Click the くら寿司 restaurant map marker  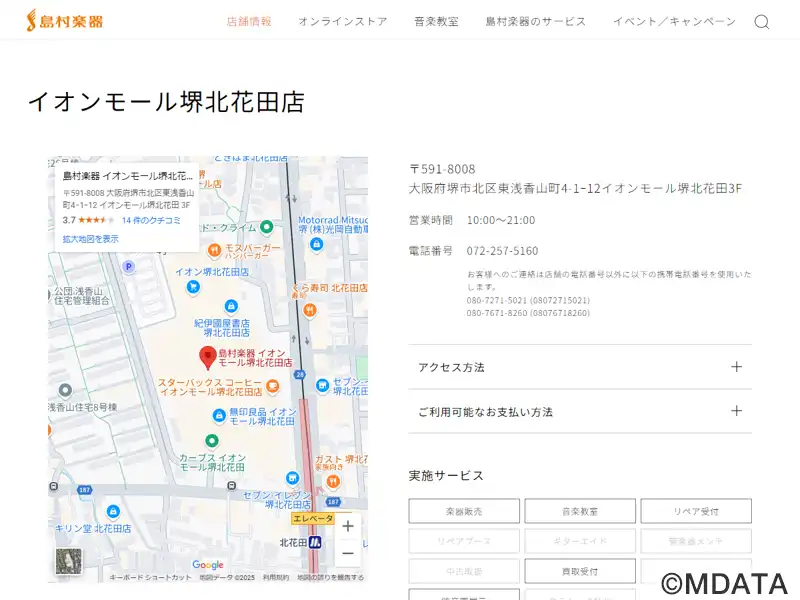(310, 310)
